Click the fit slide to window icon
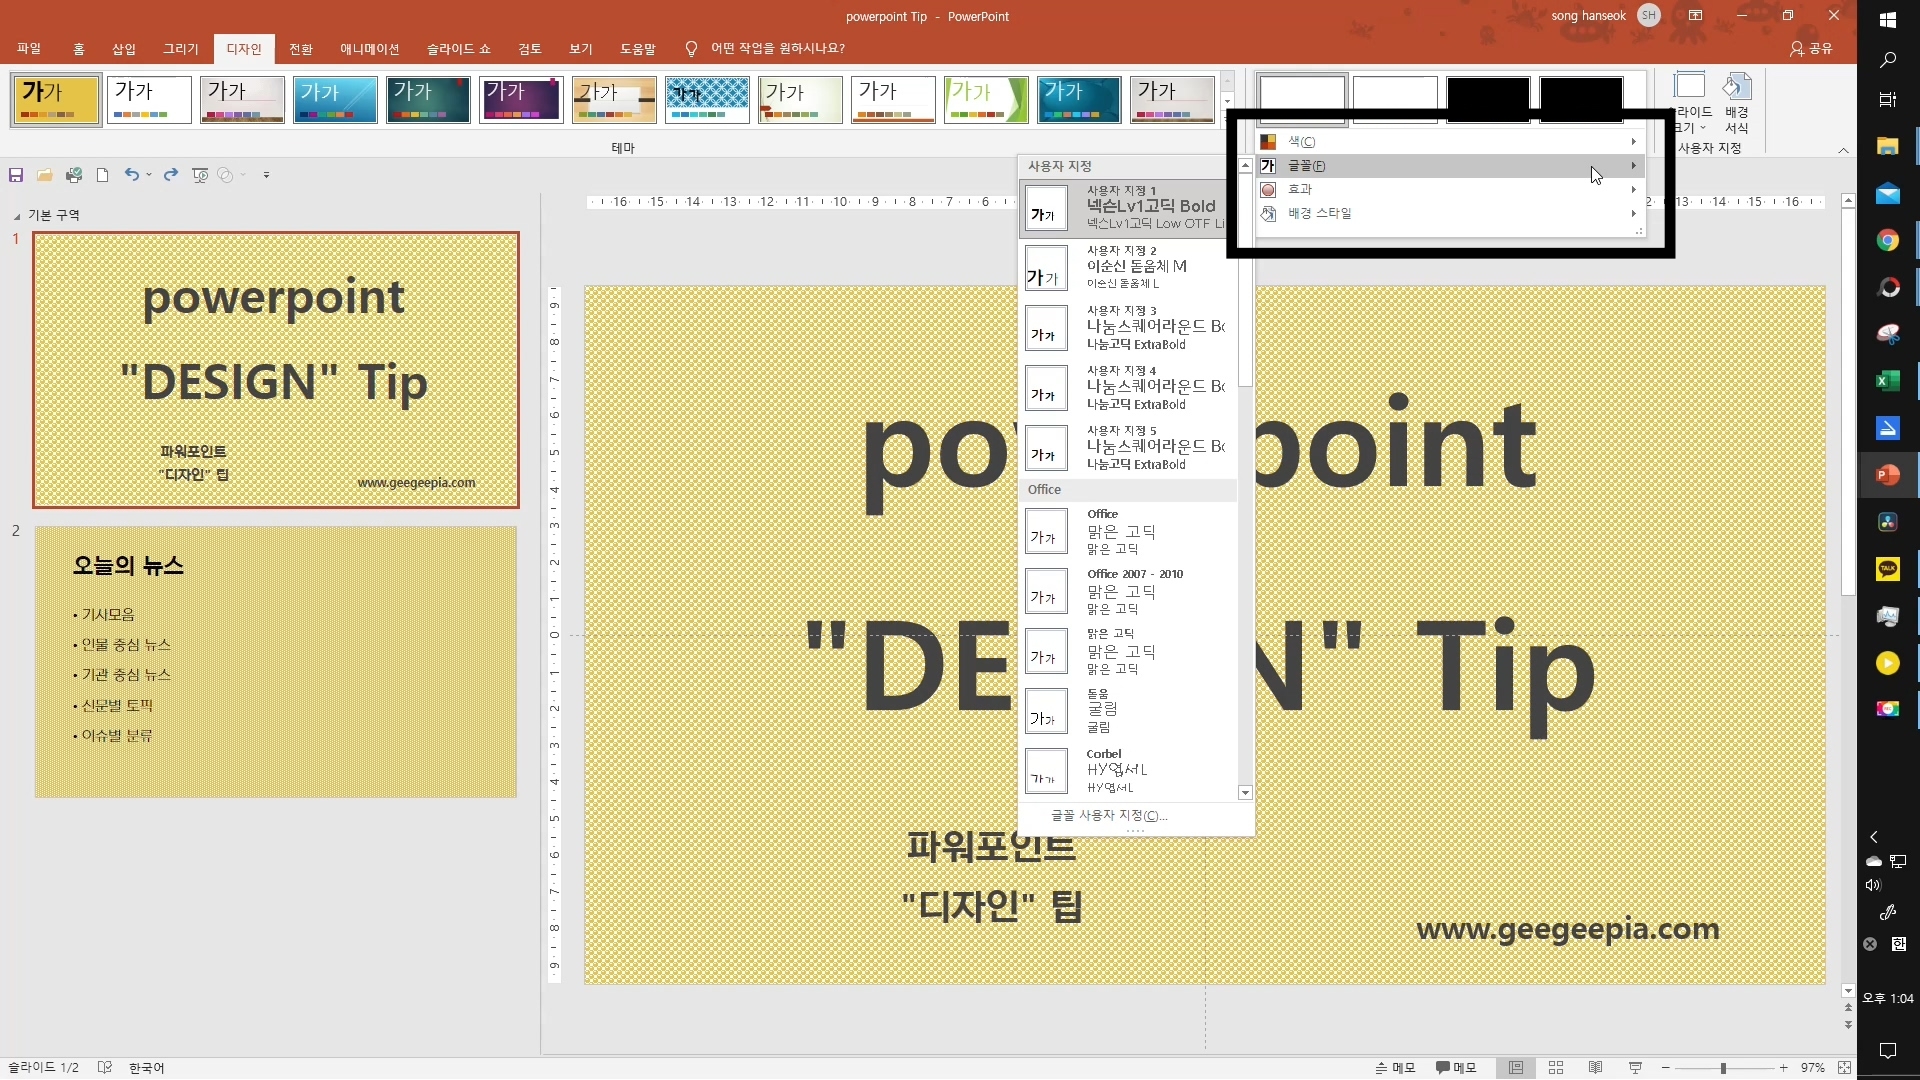The width and height of the screenshot is (1920, 1080). point(1844,1068)
